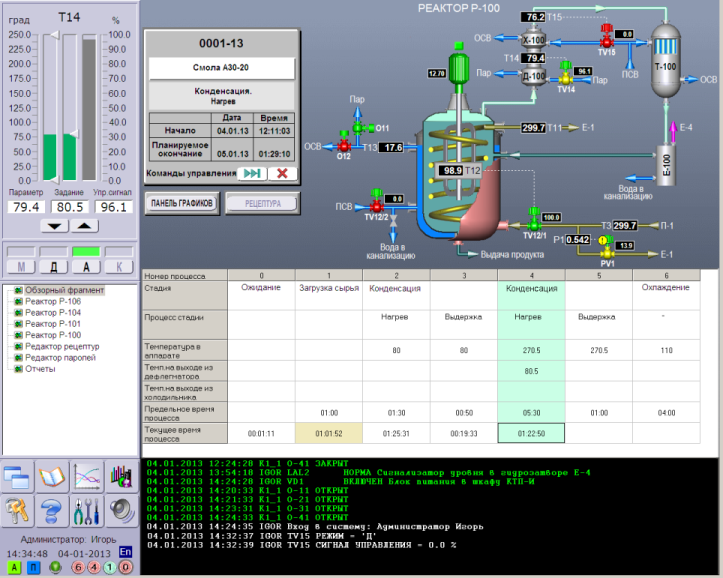Click the keys password icon

click(x=17, y=511)
